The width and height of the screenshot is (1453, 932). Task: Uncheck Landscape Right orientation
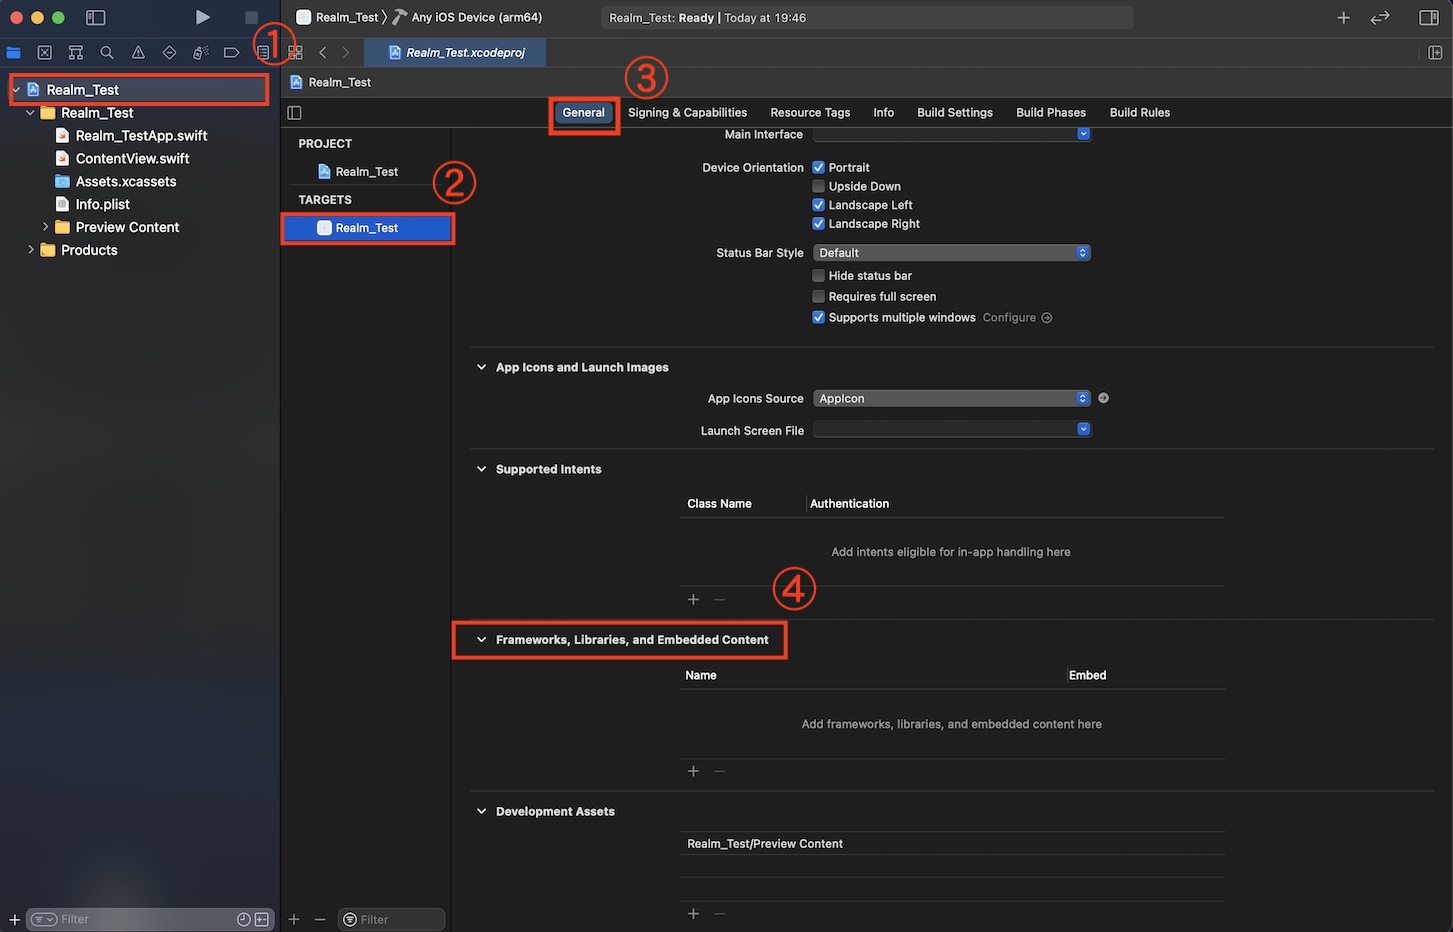point(818,224)
